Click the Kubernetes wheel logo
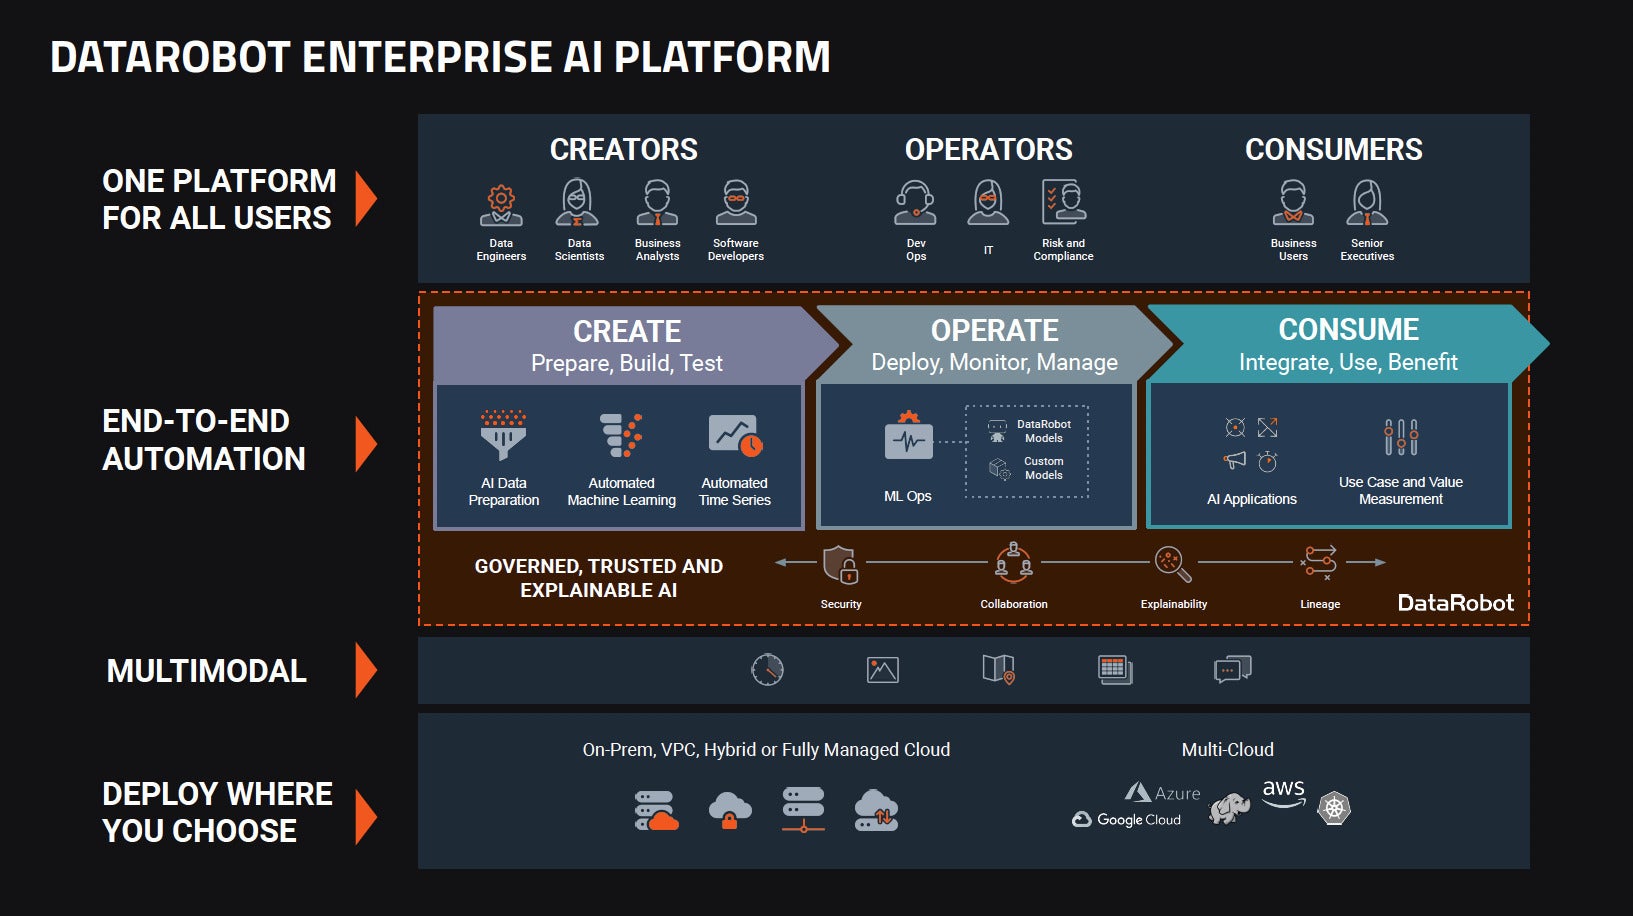This screenshot has height=916, width=1633. (1334, 807)
